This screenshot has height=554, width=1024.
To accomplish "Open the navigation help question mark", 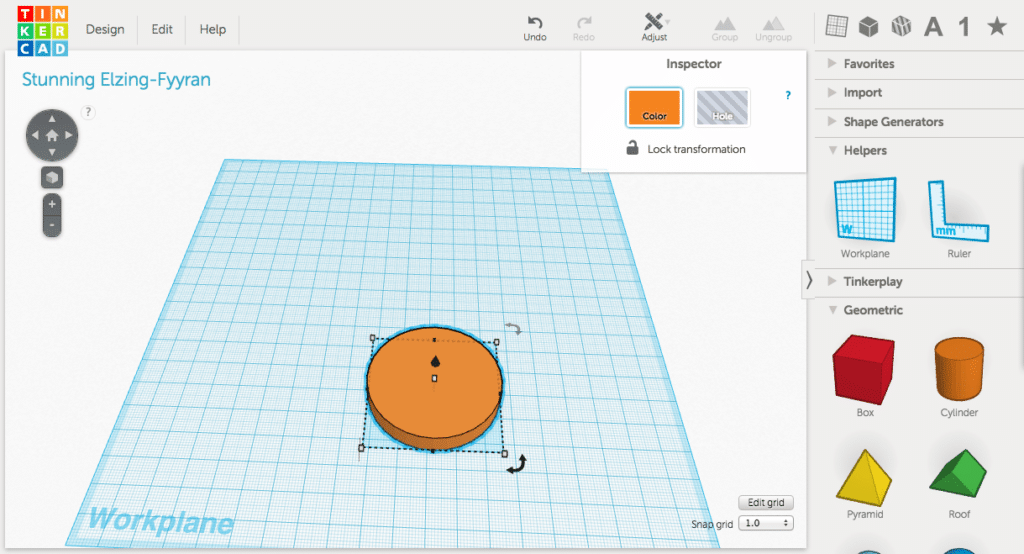I will 88,112.
